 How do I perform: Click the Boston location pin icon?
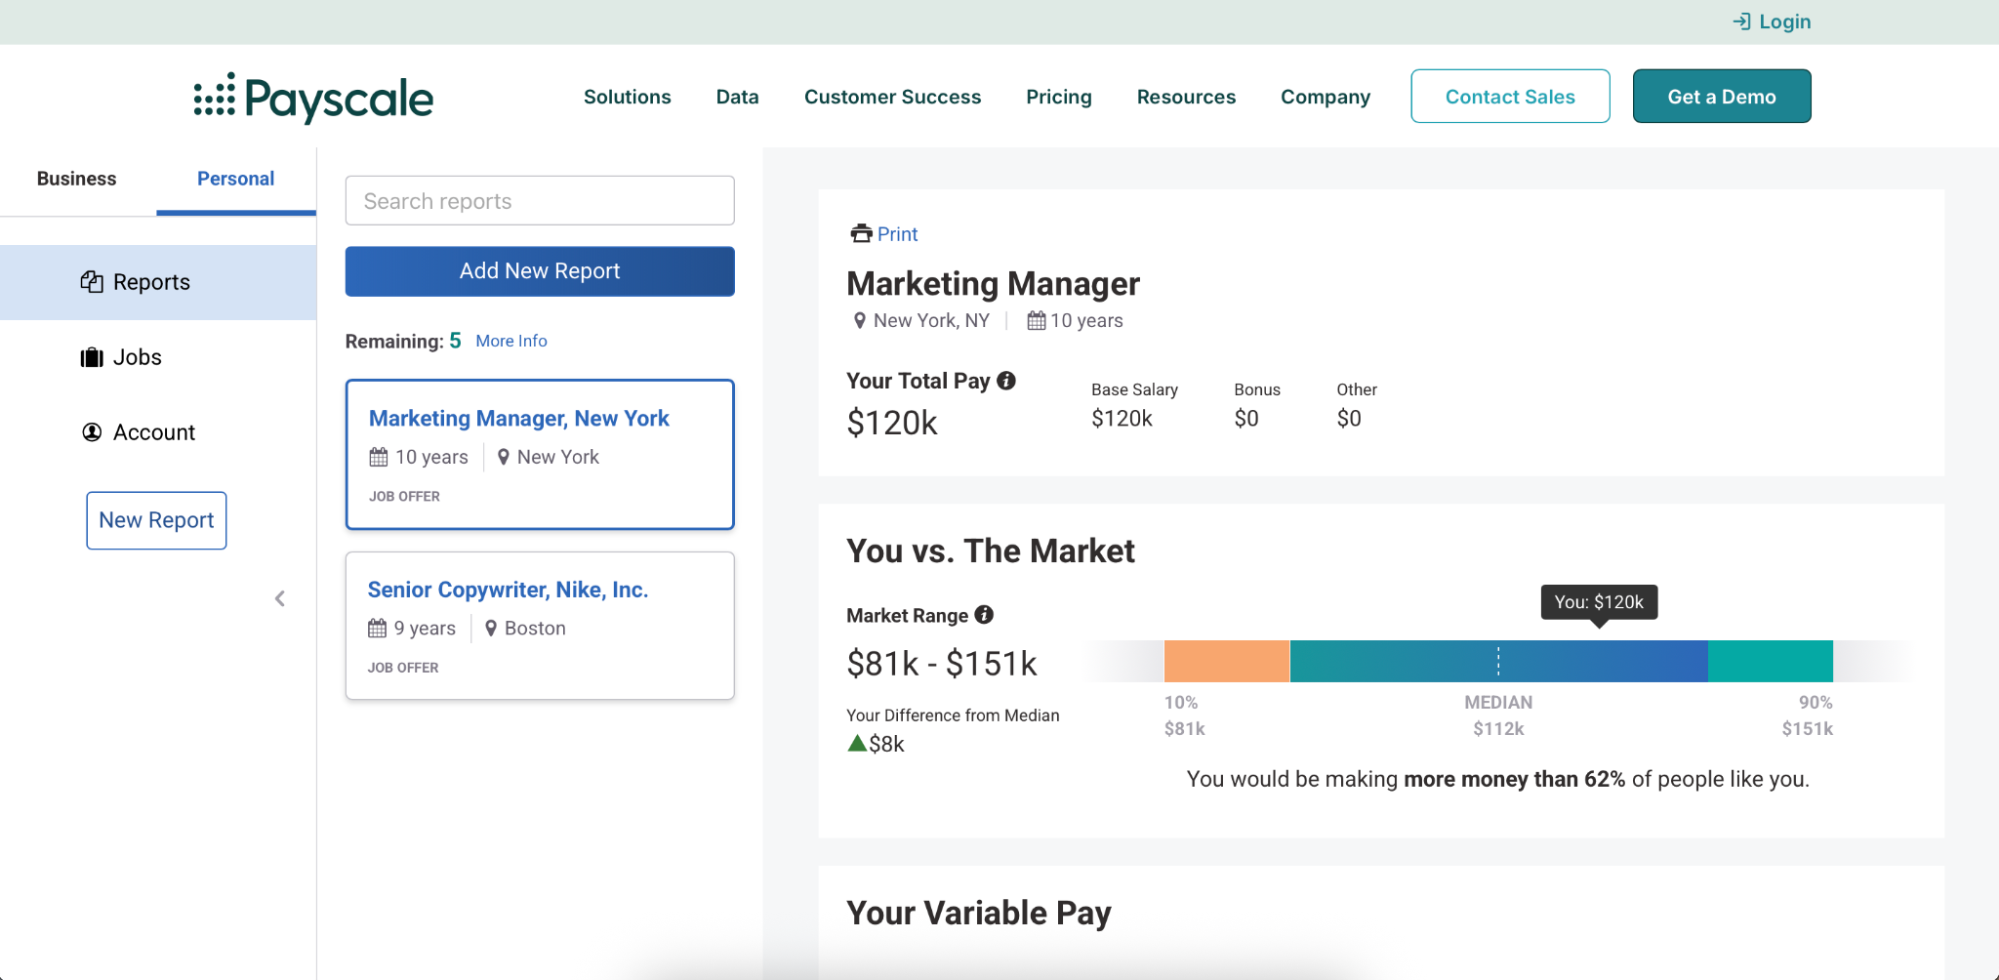click(x=491, y=628)
